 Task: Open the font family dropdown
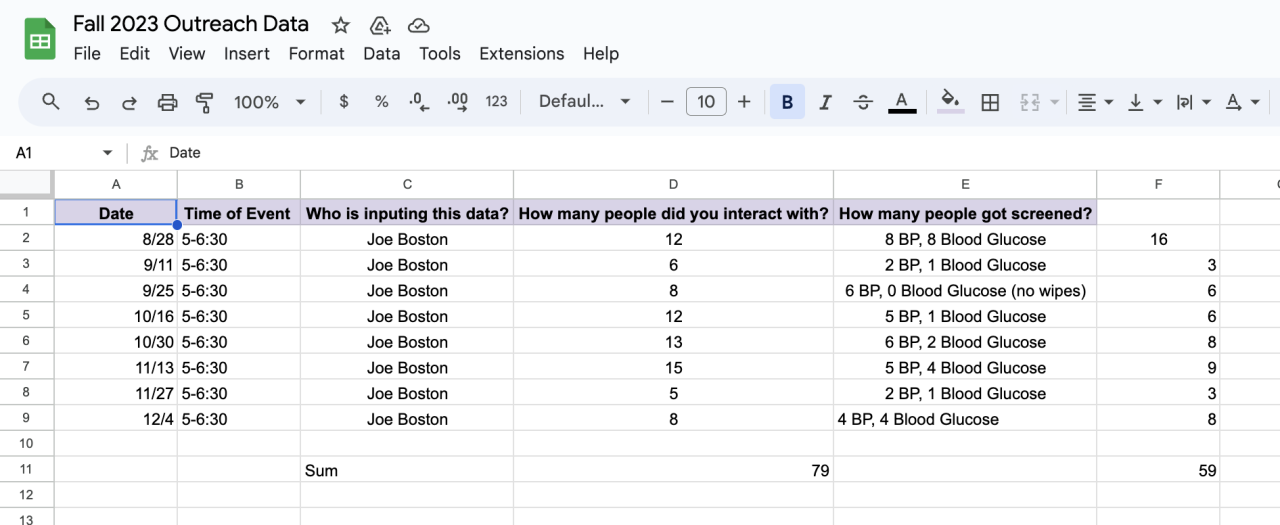pos(584,101)
